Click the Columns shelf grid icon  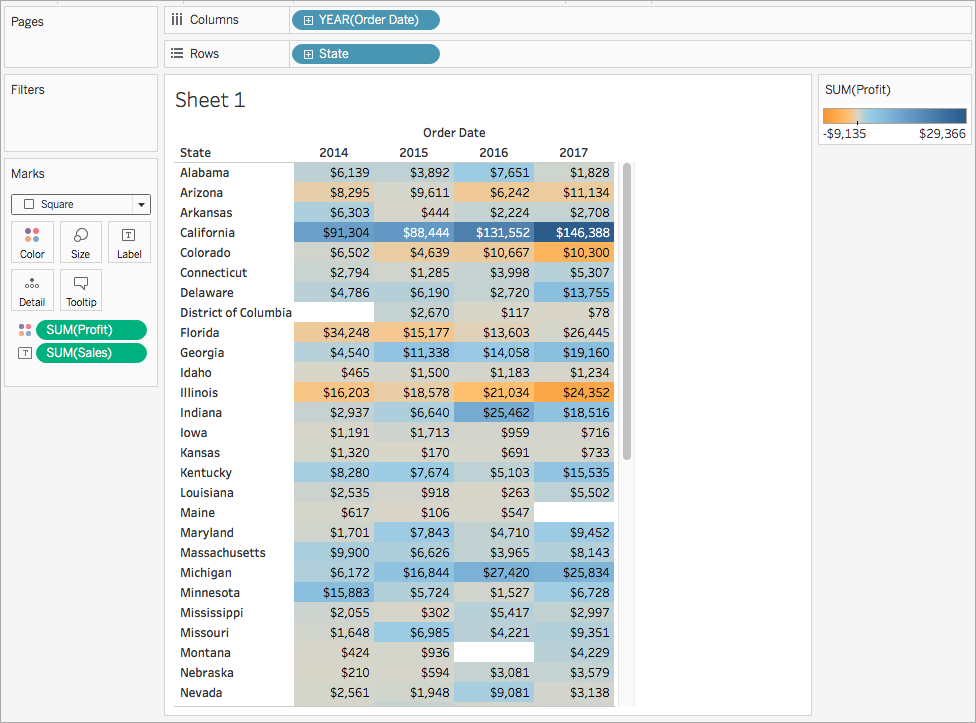[177, 19]
